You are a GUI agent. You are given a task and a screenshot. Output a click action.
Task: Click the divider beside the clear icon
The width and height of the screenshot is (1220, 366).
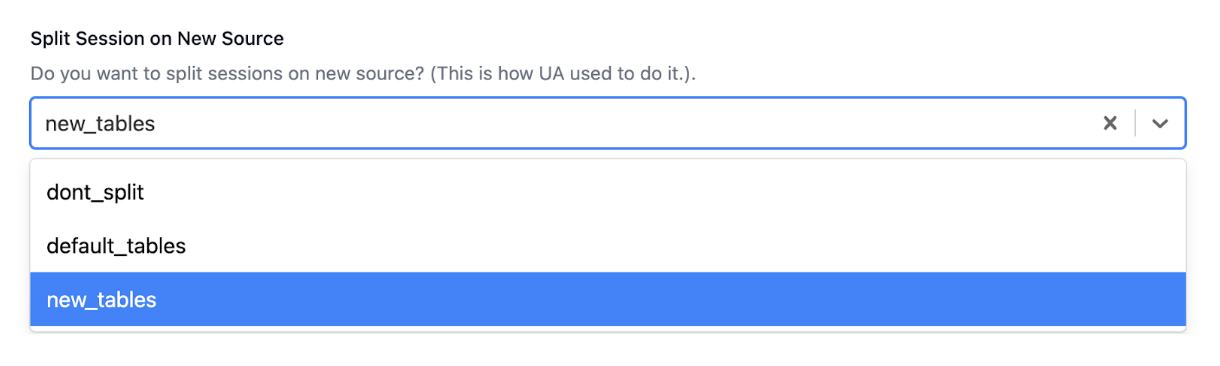click(x=1135, y=123)
